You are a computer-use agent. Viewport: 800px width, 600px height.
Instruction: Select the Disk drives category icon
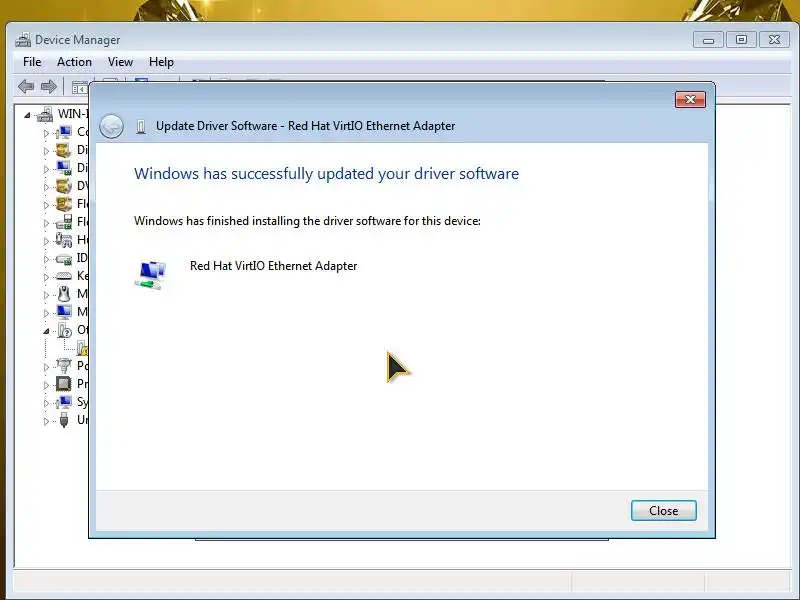pos(64,150)
